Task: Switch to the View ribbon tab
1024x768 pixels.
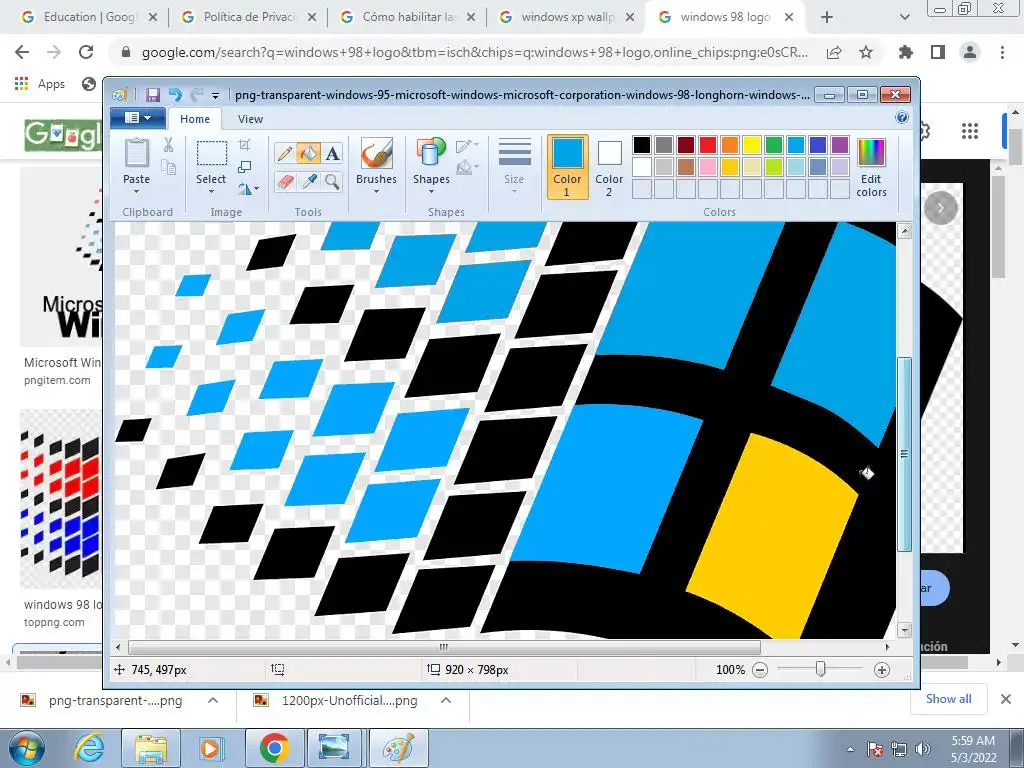Action: pyautogui.click(x=250, y=119)
